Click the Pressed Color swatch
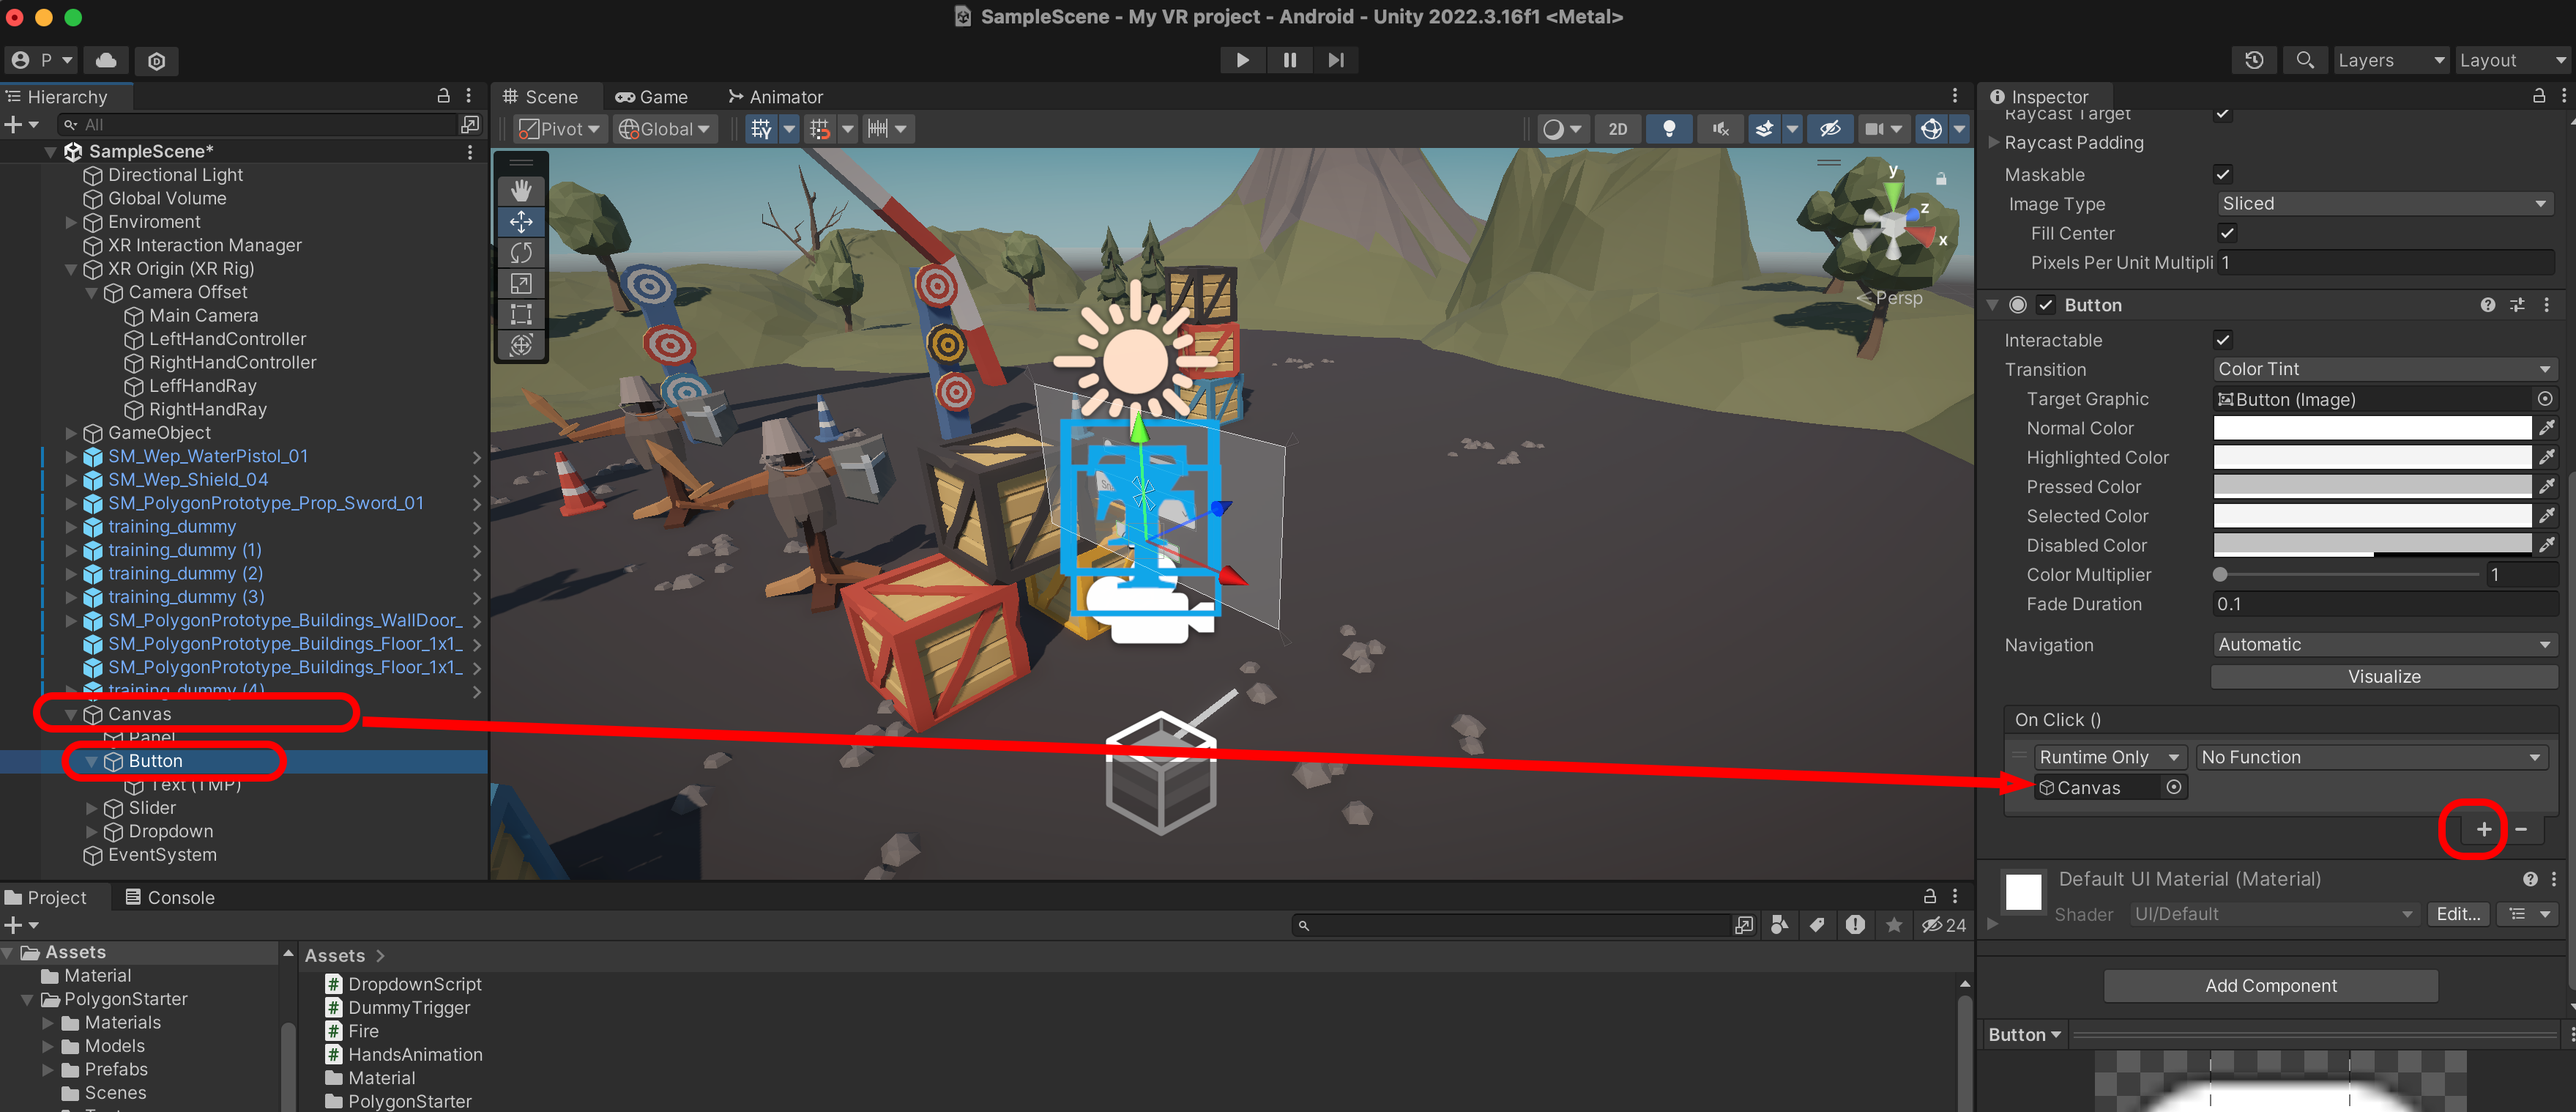The width and height of the screenshot is (2576, 1112). click(2371, 487)
